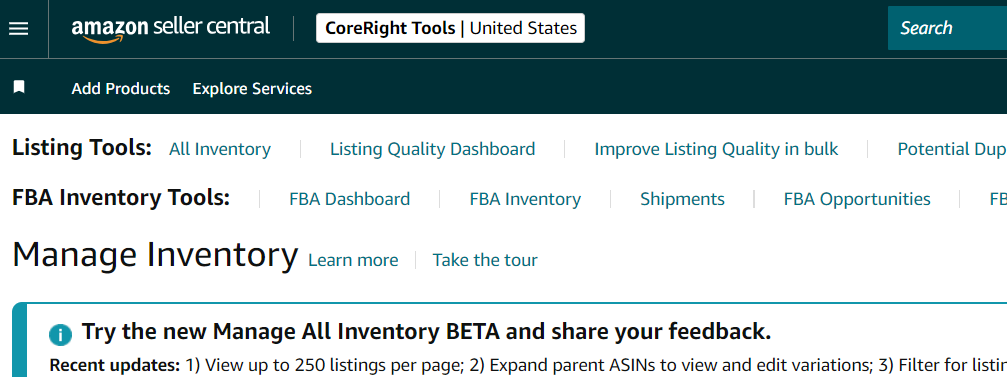Select Improve Listing Quality in bulk
This screenshot has height=377, width=1007.
[x=716, y=149]
